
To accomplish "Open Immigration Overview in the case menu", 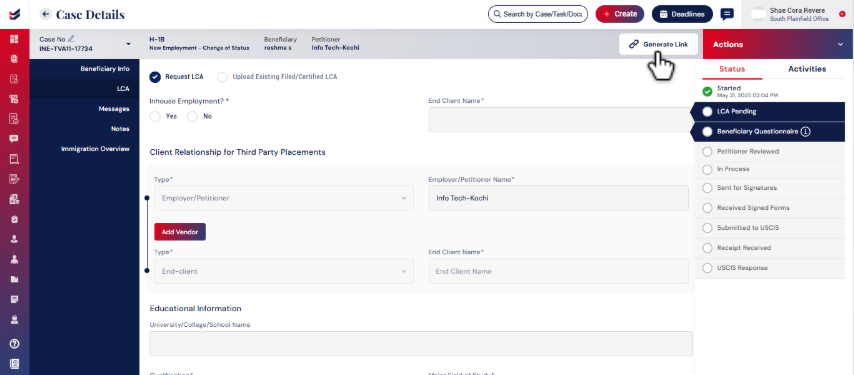I will [85, 149].
